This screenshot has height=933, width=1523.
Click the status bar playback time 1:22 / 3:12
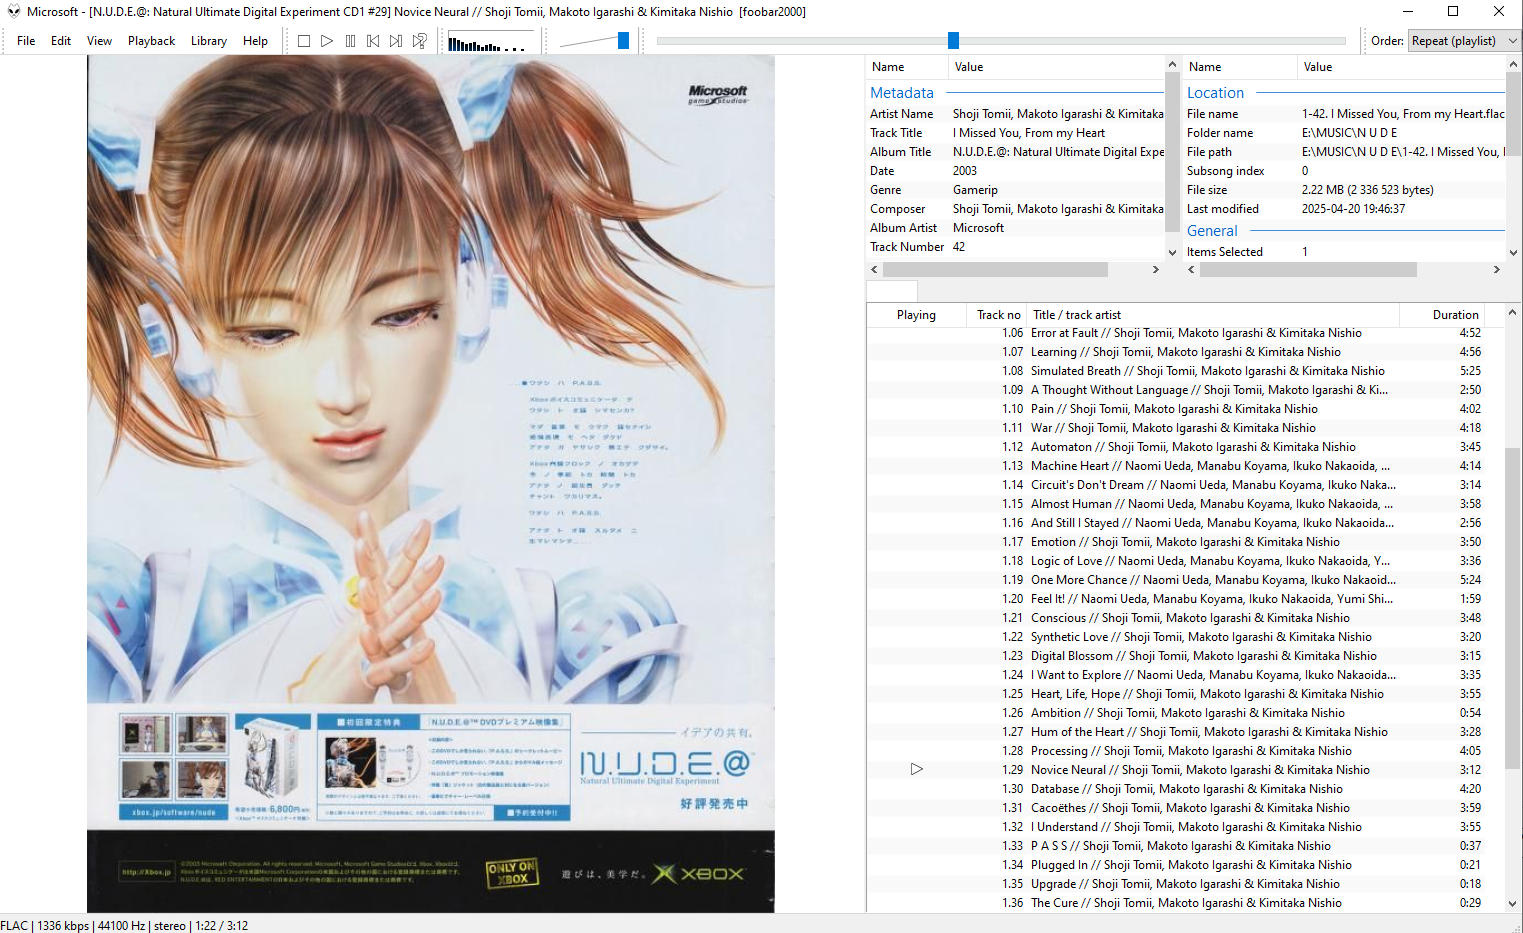(221, 925)
